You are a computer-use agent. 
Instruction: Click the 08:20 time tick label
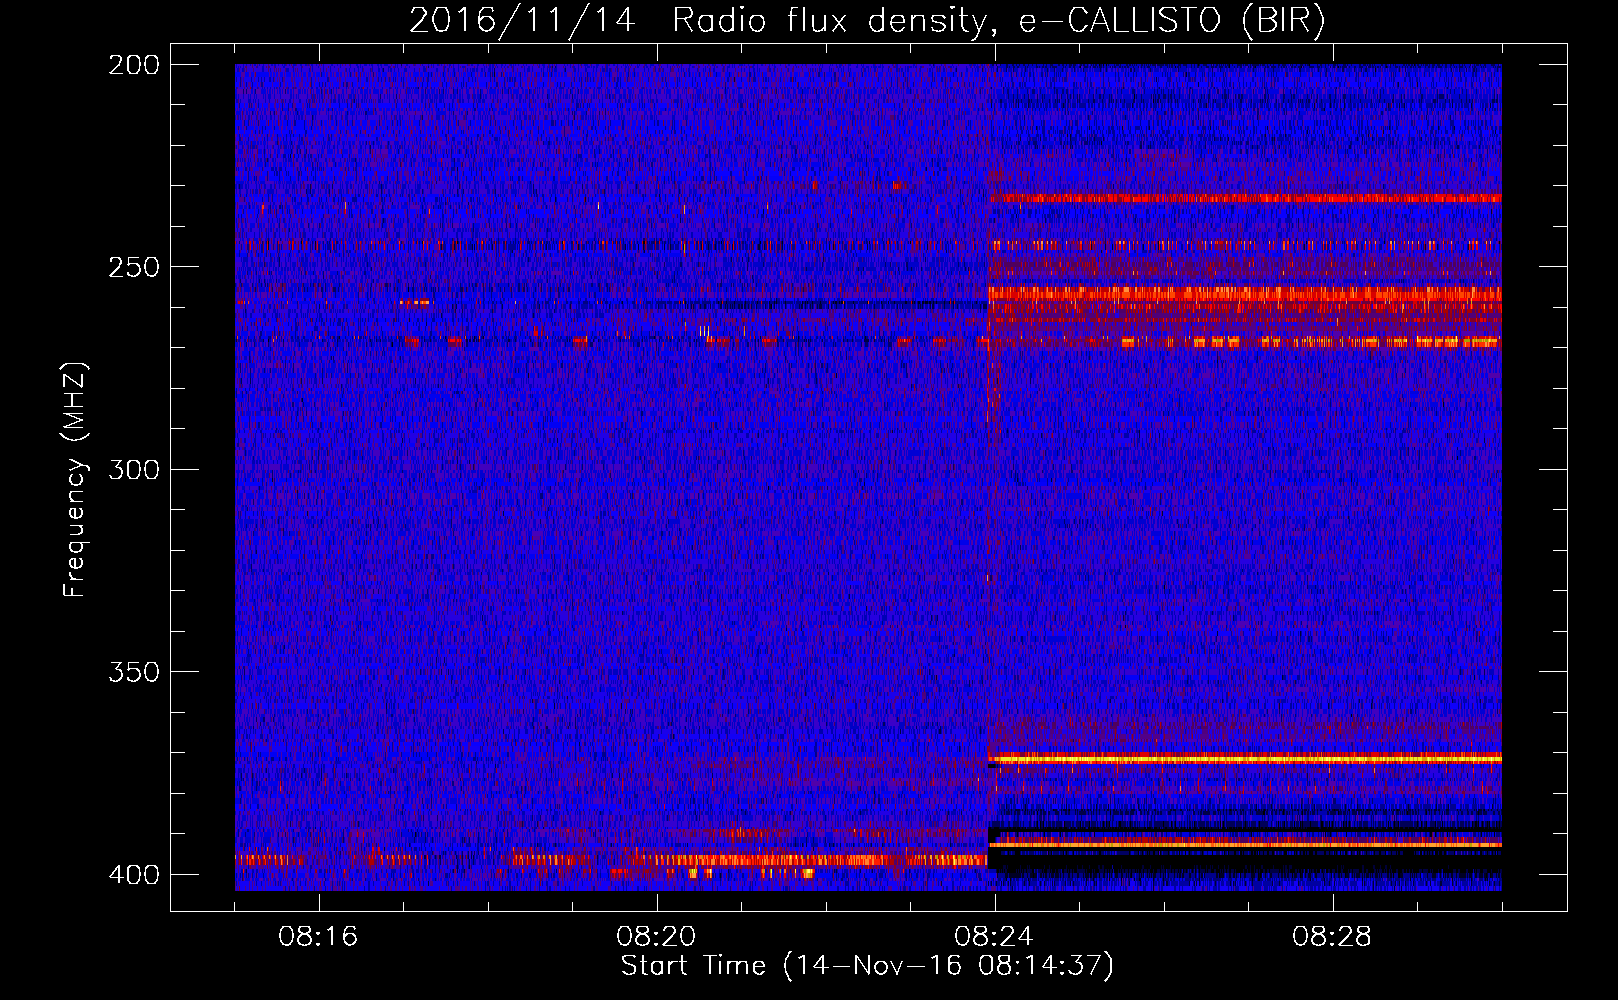(656, 937)
